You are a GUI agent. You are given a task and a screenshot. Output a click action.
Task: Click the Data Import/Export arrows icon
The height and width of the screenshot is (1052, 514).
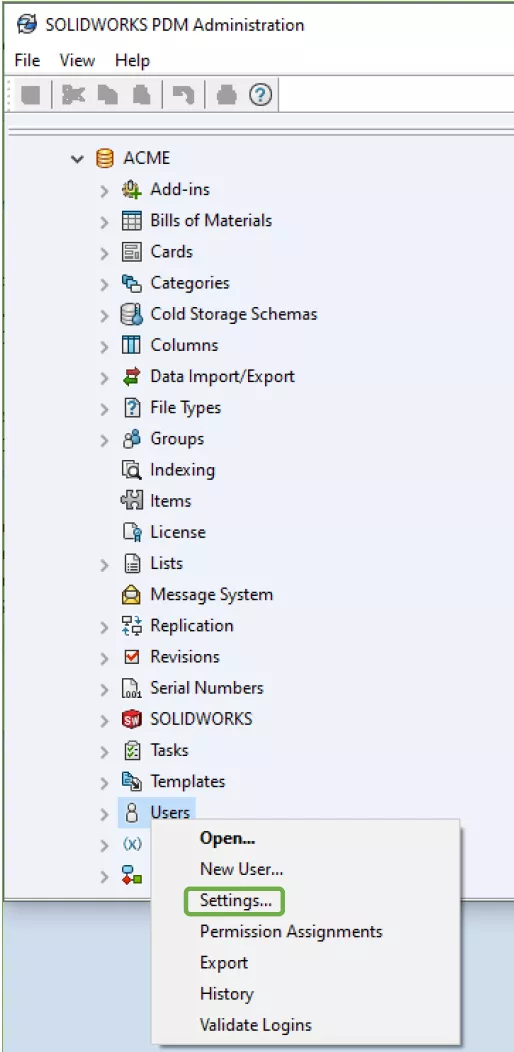[132, 376]
